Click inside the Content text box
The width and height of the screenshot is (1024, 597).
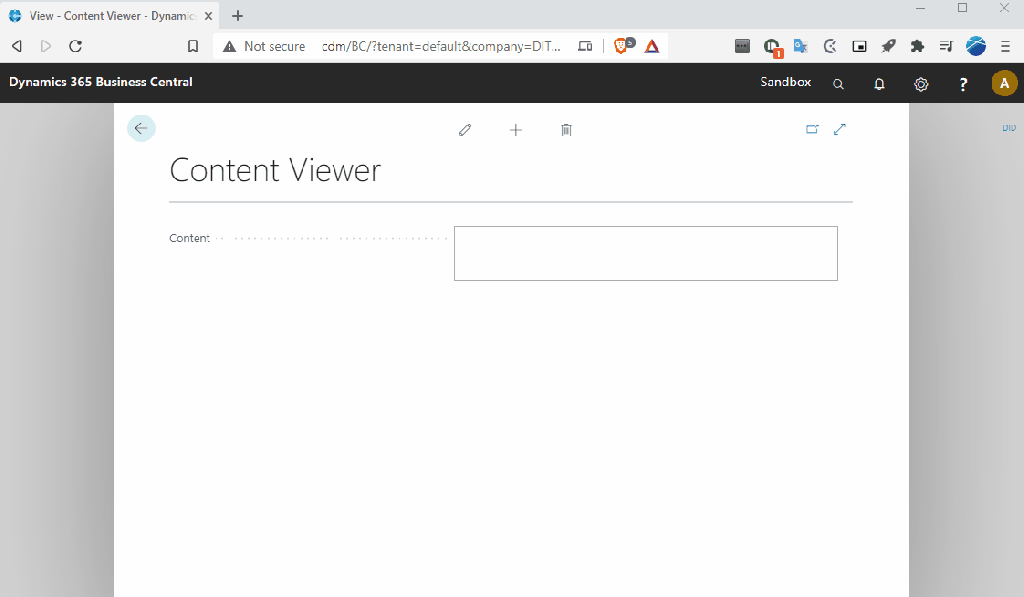pos(645,253)
